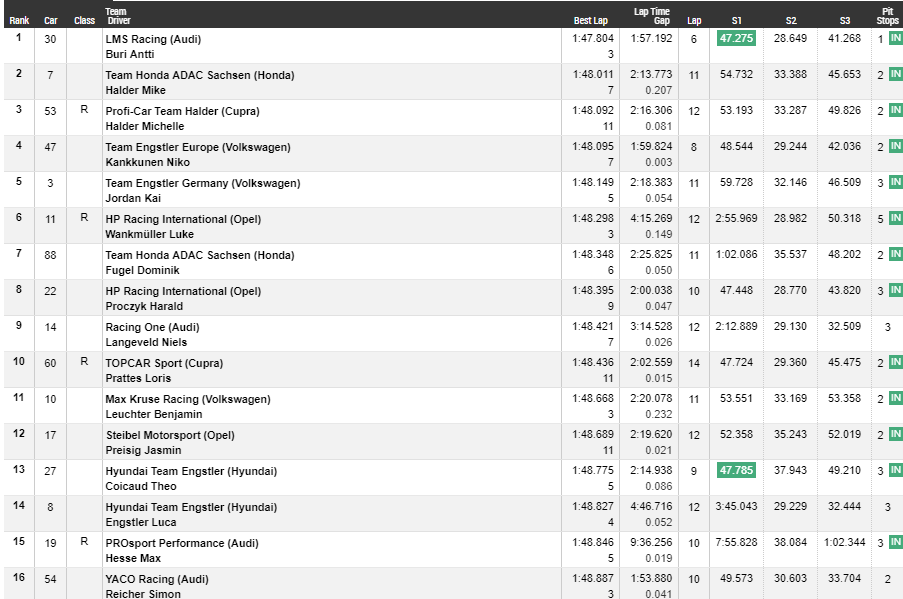Click the Car column header
This screenshot has width=903, height=599.
click(x=51, y=20)
